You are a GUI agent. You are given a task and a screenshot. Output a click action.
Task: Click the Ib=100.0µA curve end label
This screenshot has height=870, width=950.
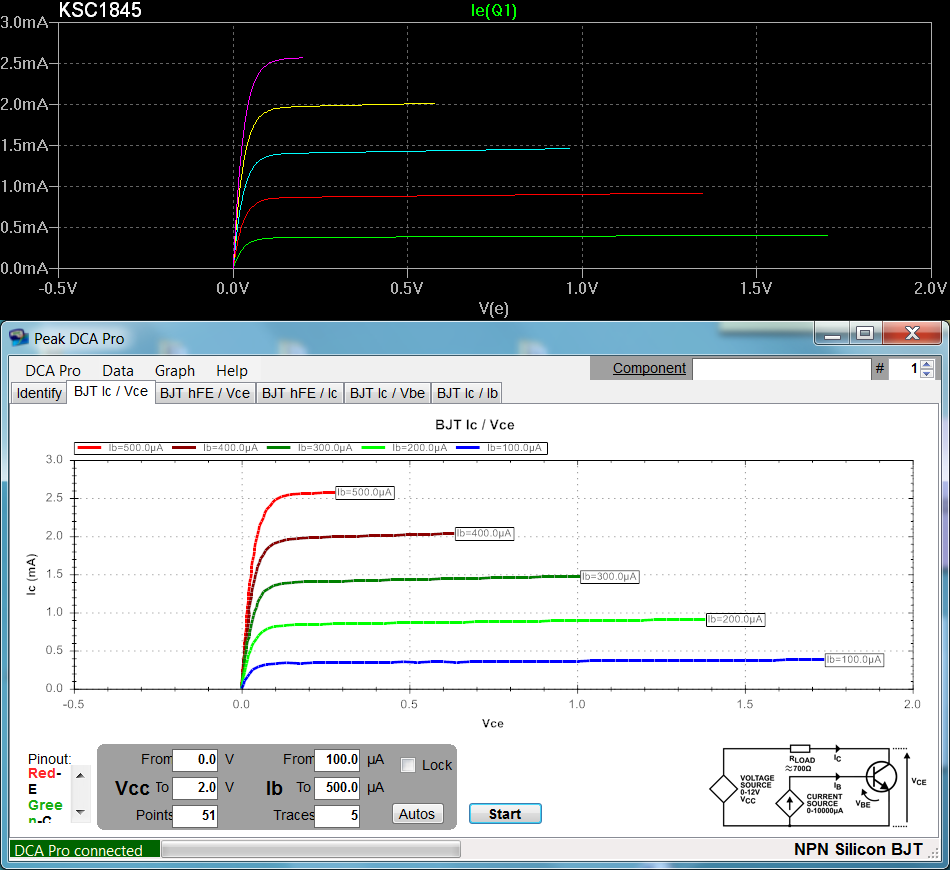pyautogui.click(x=854, y=659)
